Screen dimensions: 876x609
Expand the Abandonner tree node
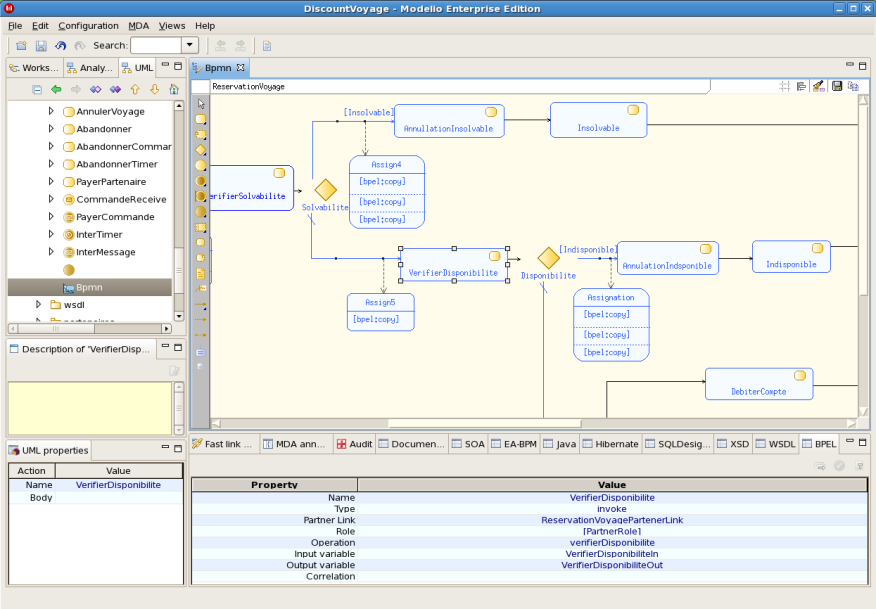(51, 129)
